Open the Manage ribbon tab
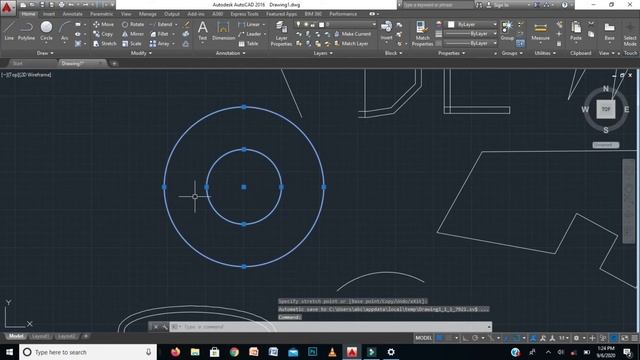 147,14
